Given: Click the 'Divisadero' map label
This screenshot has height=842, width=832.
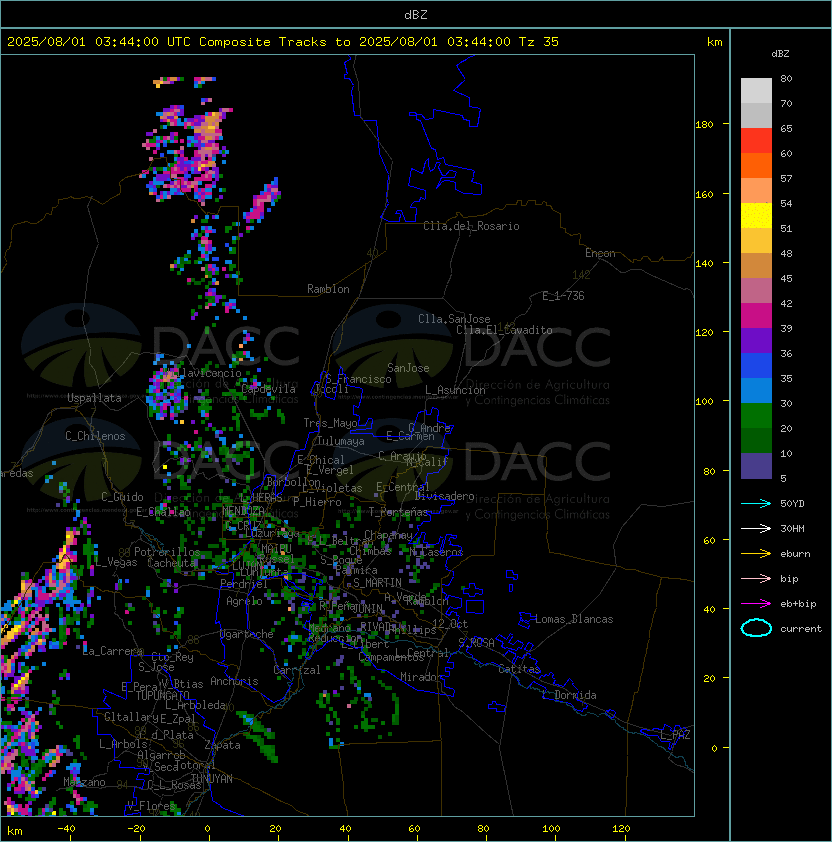Looking at the screenshot, I should click(445, 496).
